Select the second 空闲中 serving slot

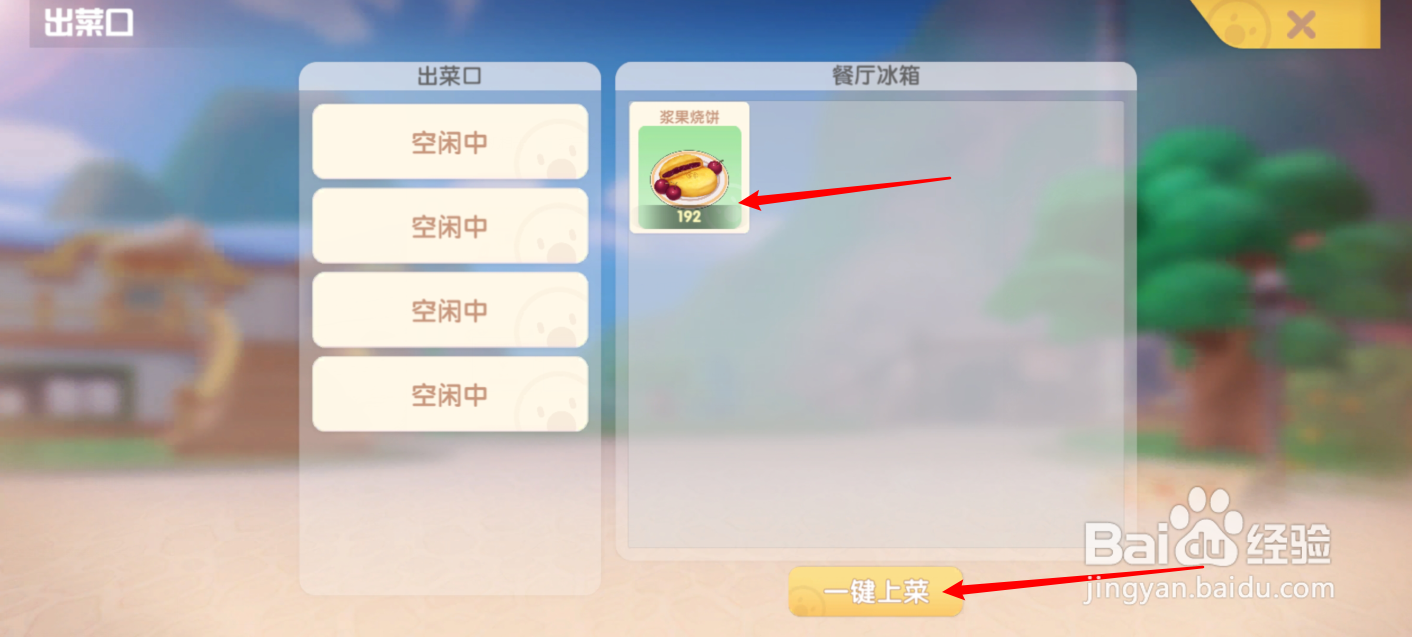[450, 226]
